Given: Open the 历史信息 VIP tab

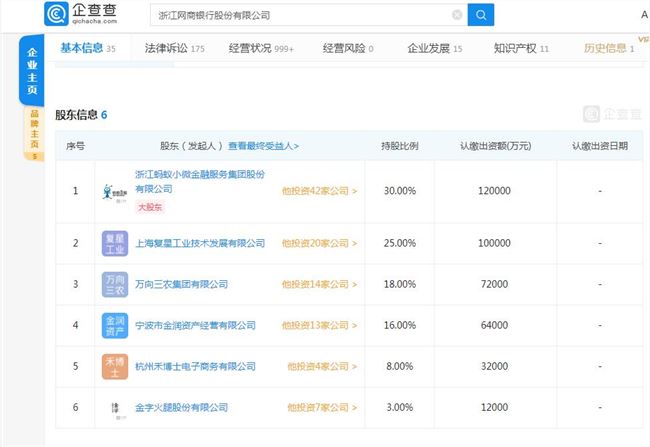Looking at the screenshot, I should point(609,49).
